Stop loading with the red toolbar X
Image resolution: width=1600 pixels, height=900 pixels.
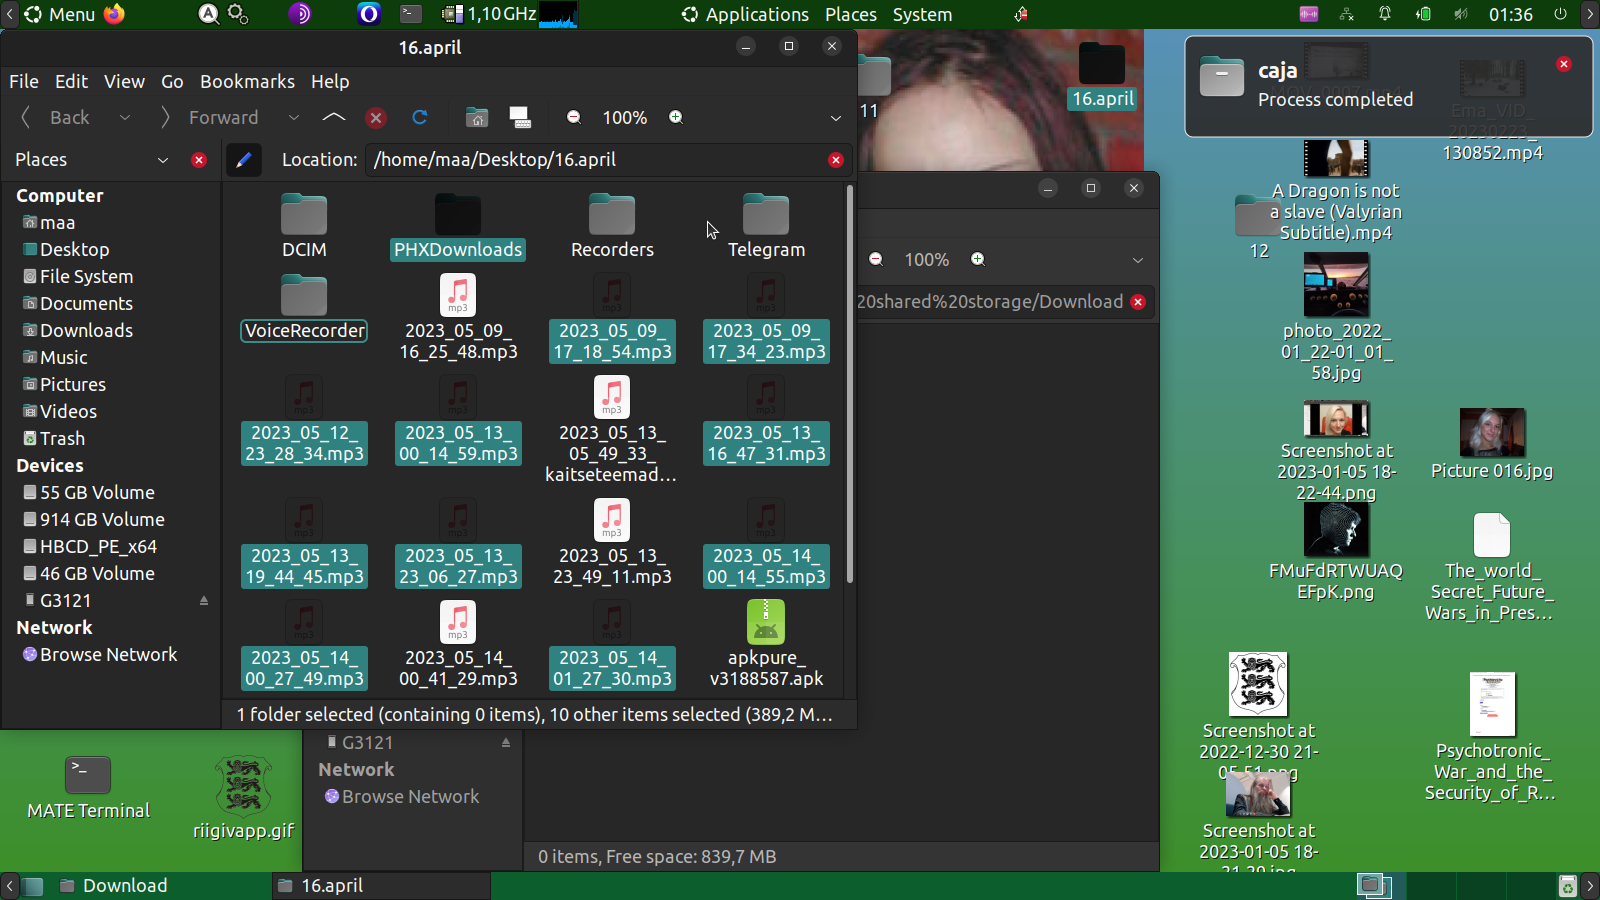(376, 118)
